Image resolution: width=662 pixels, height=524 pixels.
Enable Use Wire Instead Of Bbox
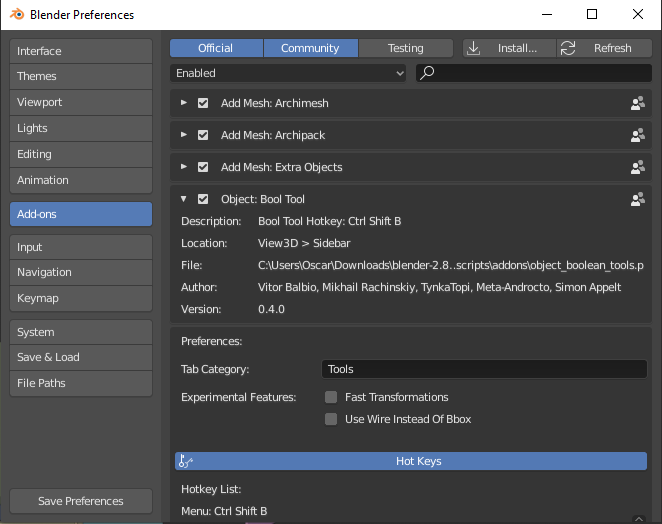pos(331,419)
